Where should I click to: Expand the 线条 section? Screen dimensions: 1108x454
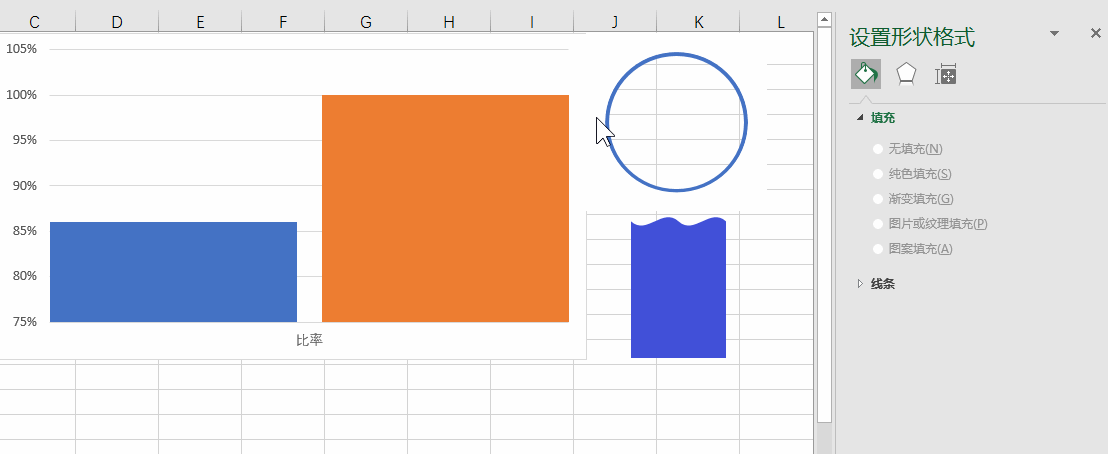tap(860, 284)
